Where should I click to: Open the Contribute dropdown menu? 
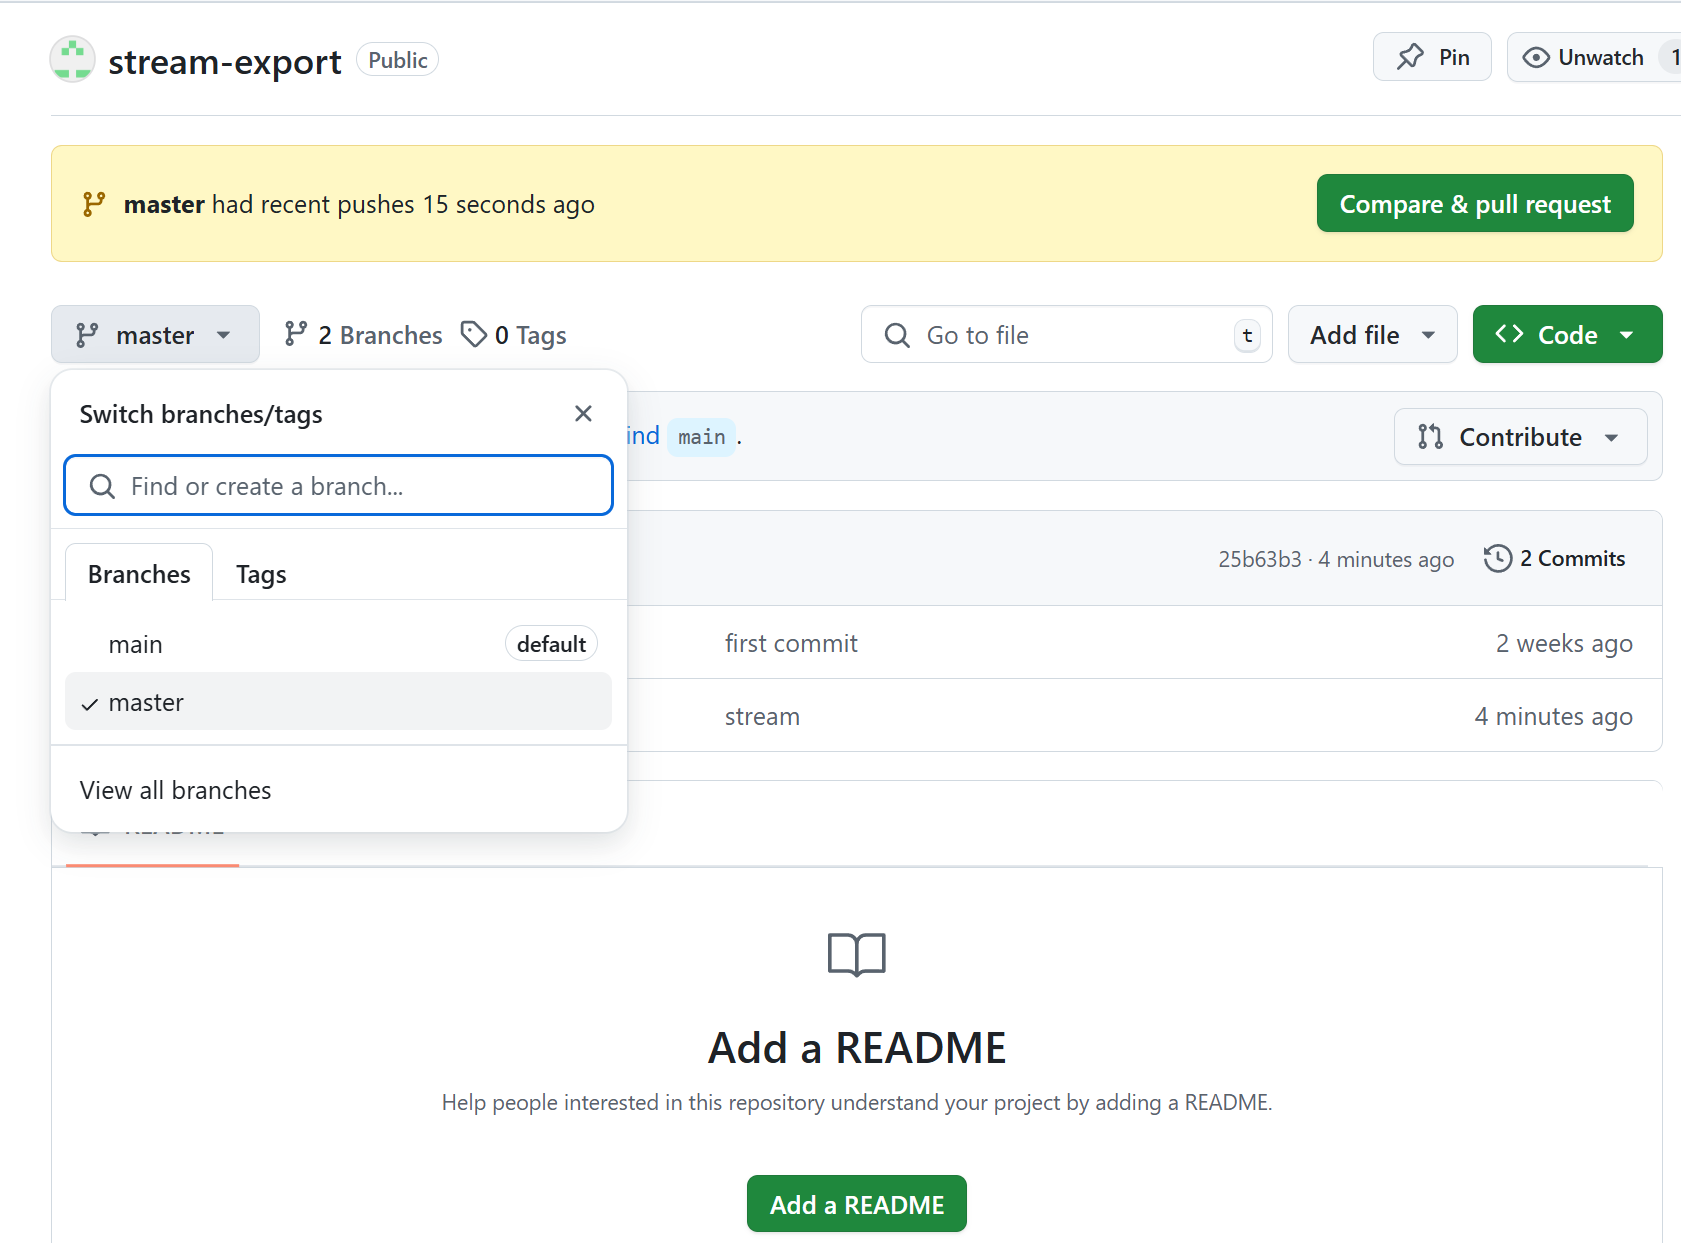click(1520, 437)
